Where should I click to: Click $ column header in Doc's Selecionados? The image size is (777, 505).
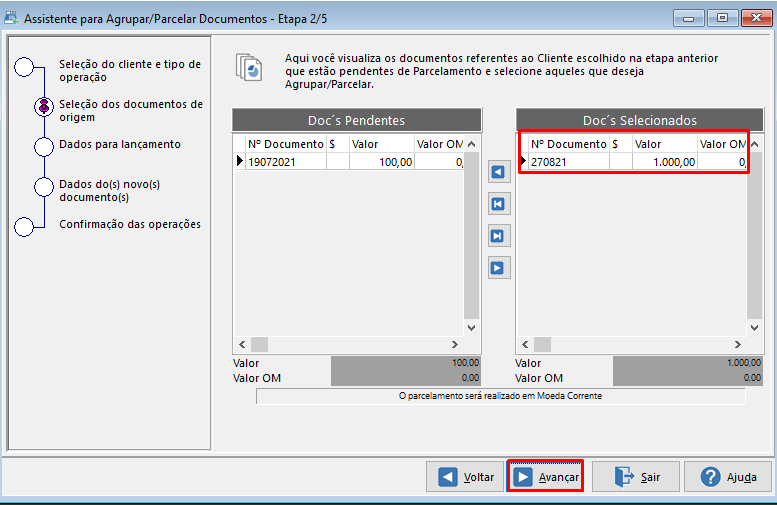[x=621, y=144]
